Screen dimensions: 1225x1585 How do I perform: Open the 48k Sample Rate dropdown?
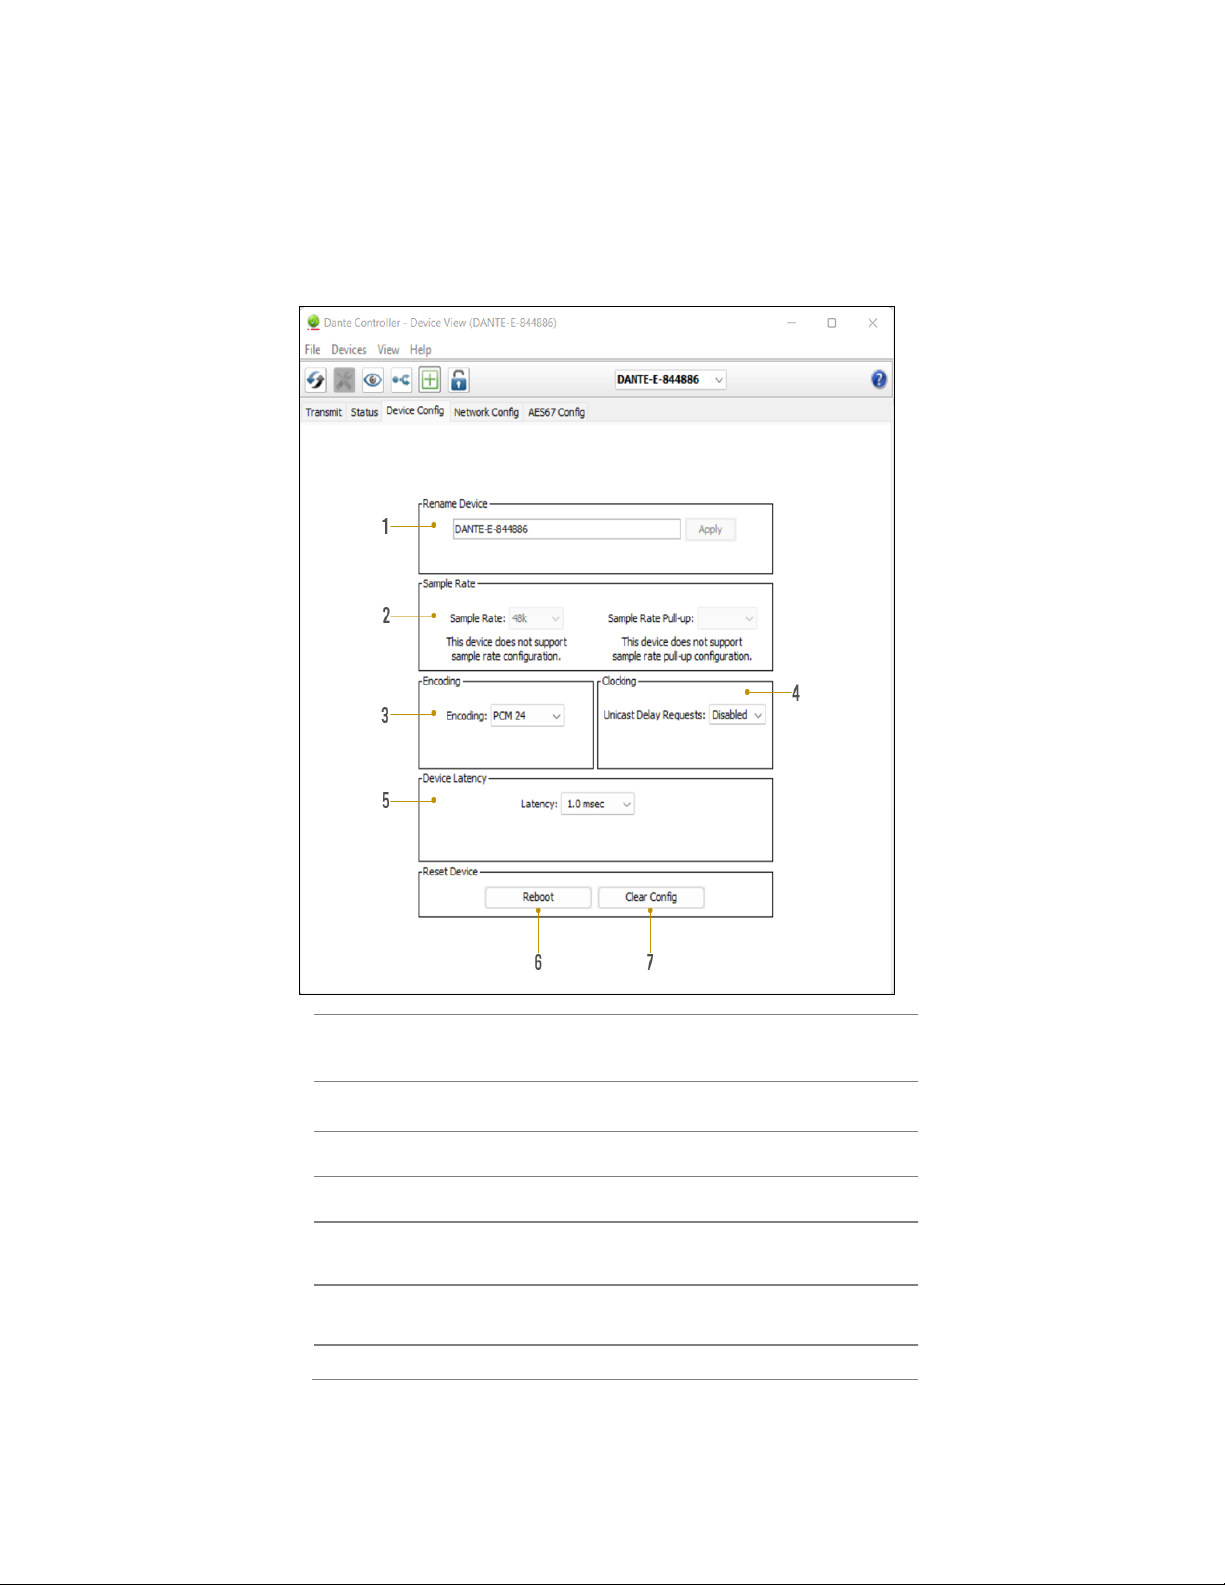[x=536, y=619]
